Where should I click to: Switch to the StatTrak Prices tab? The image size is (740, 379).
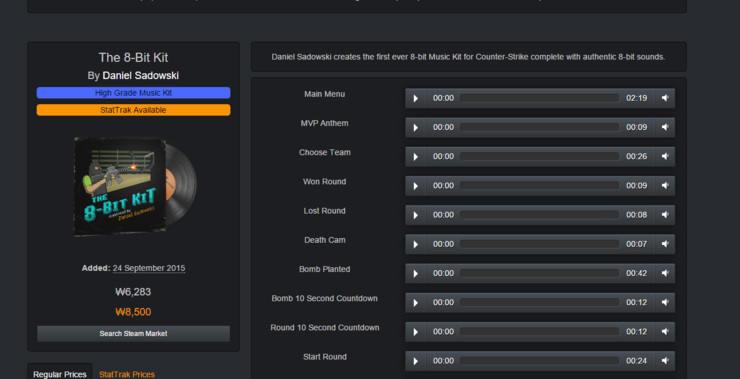pyautogui.click(x=127, y=374)
